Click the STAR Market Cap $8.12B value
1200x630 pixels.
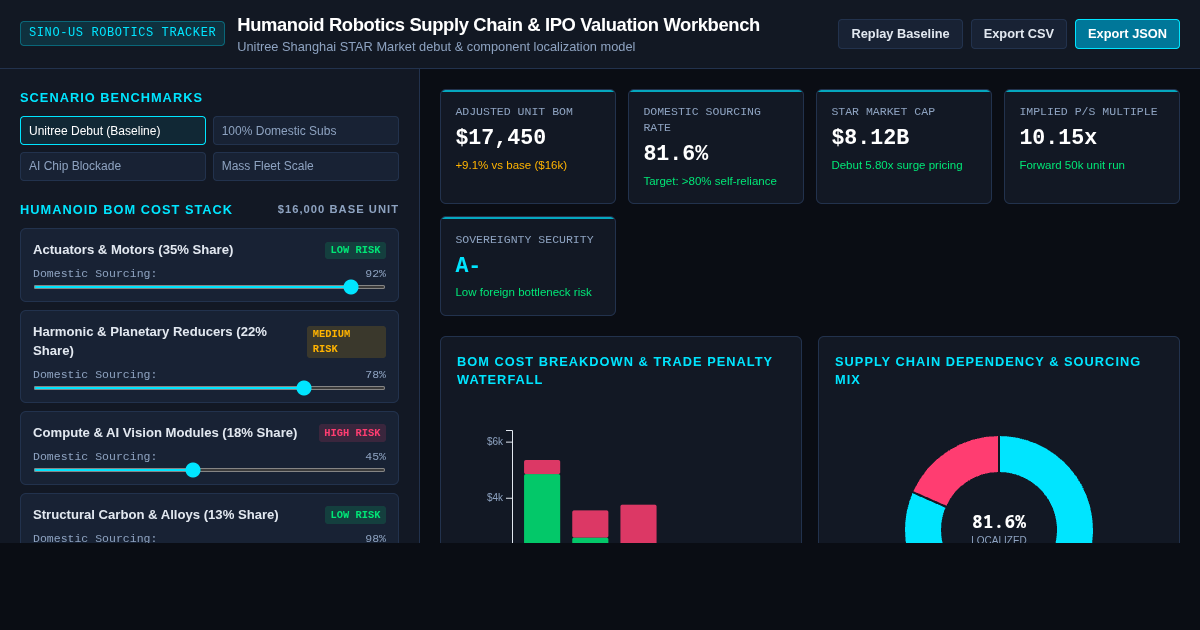(x=870, y=138)
